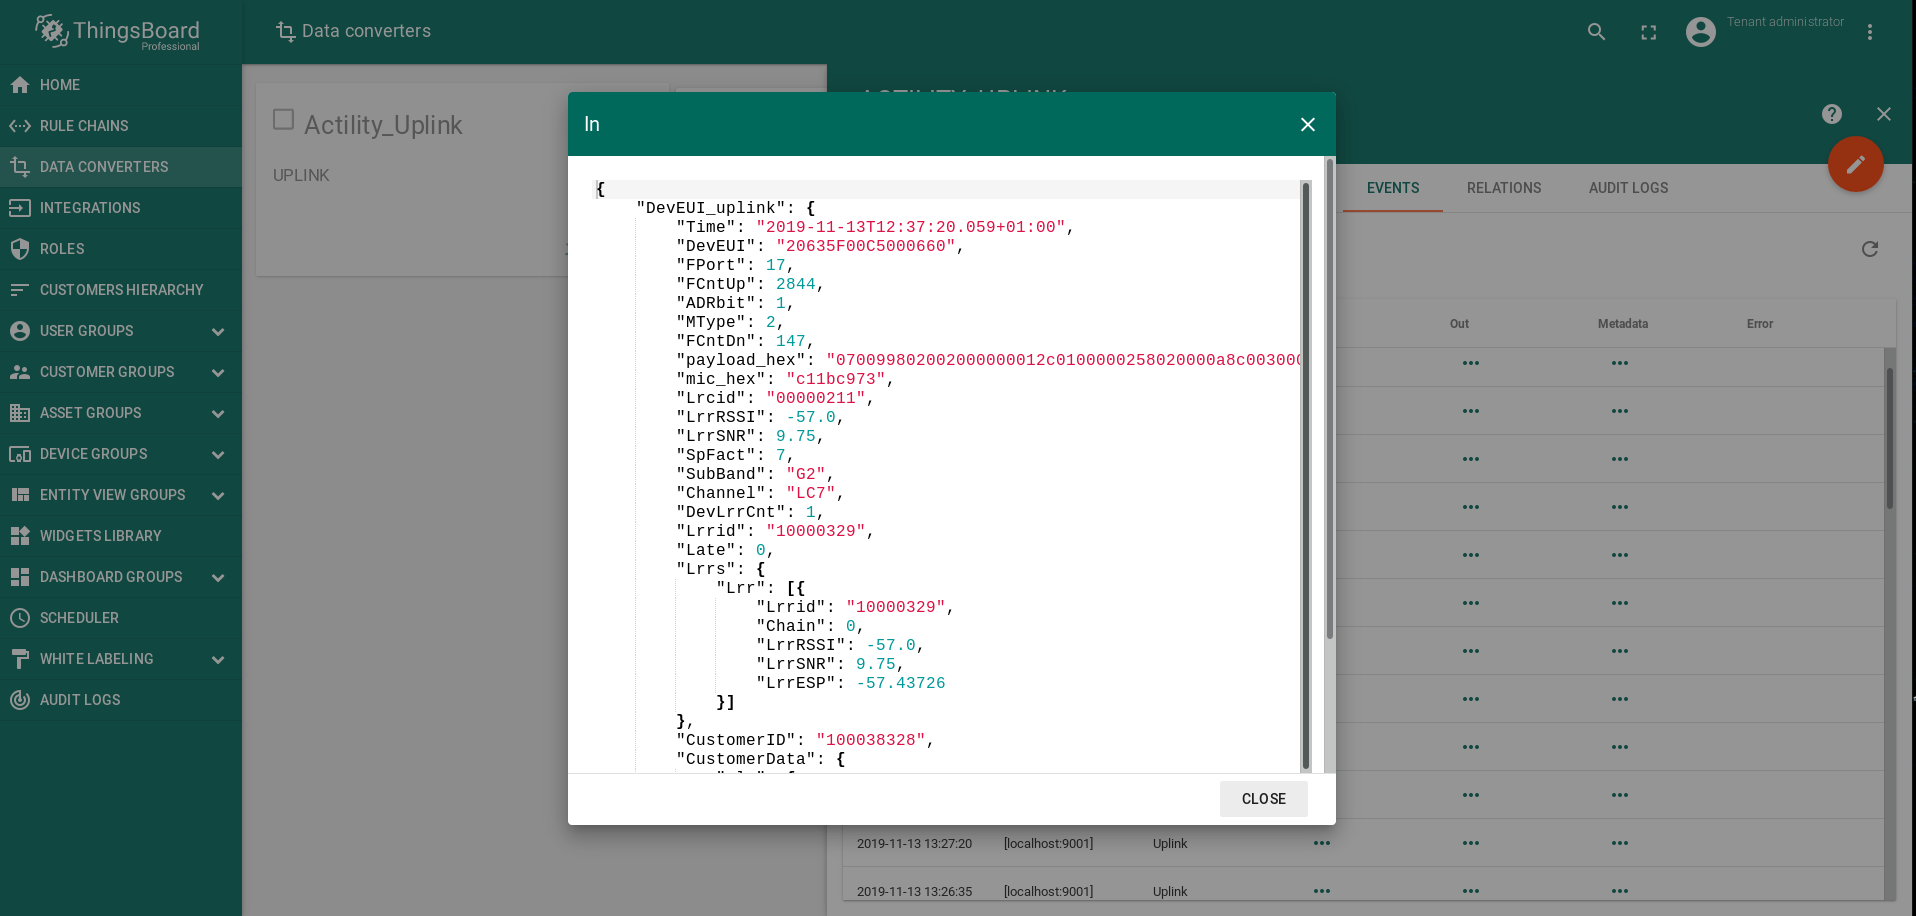Expand Asset Groups submenu
The image size is (1916, 916).
(218, 414)
